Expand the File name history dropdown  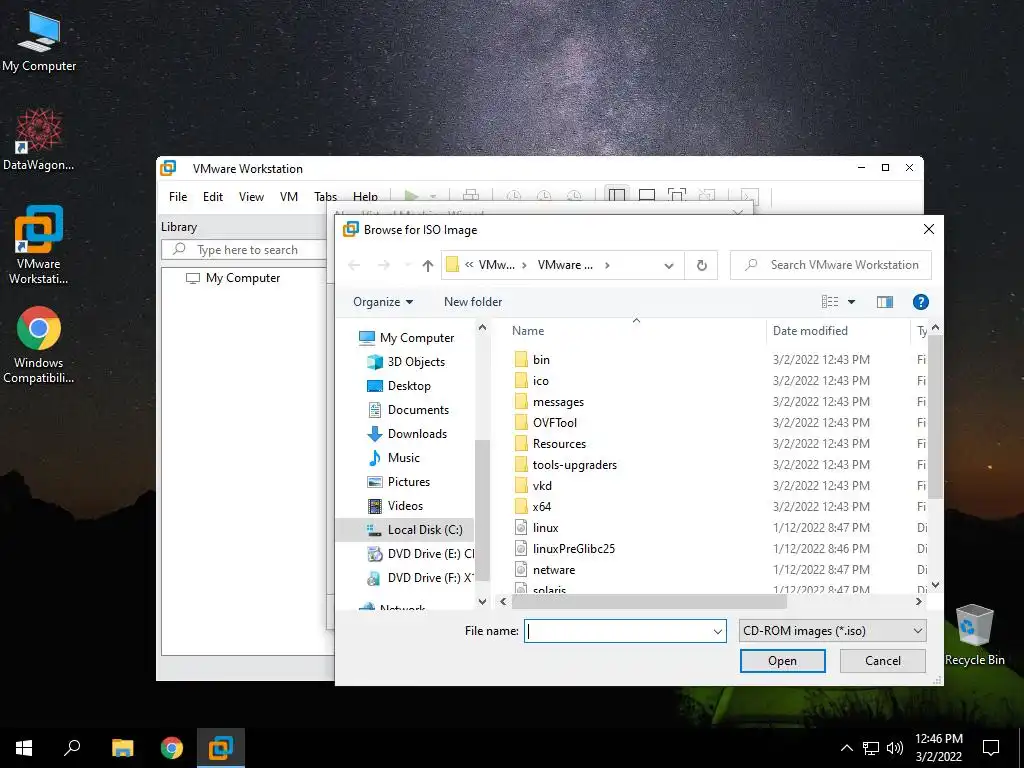[718, 631]
